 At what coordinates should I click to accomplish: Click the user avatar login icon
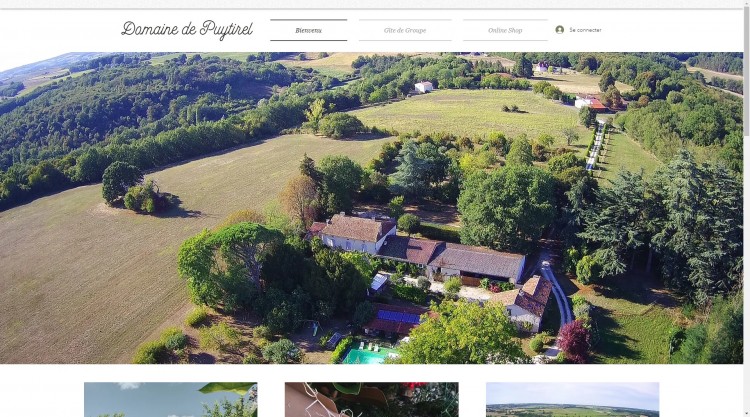(x=559, y=30)
